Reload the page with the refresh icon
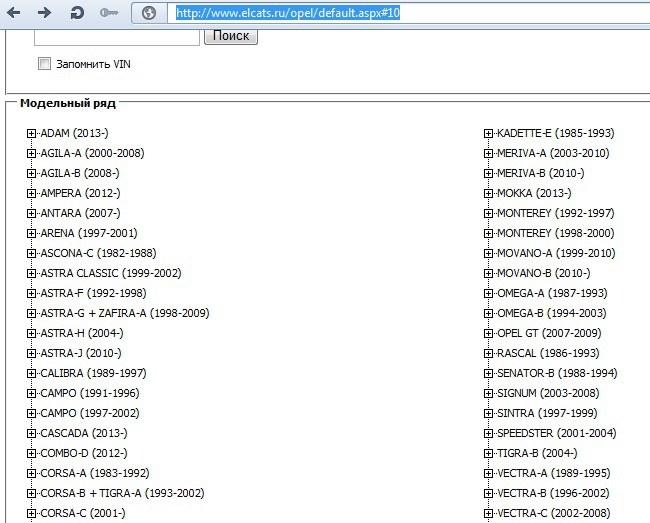The width and height of the screenshot is (650, 523). [77, 13]
